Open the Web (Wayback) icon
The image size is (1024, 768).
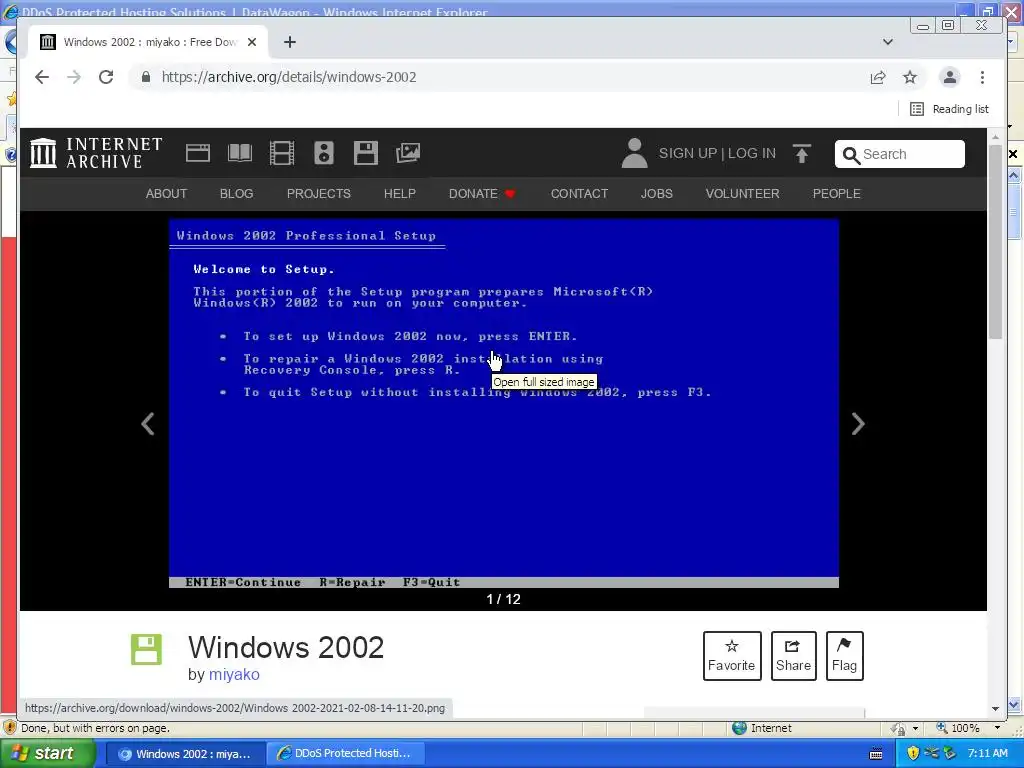pos(197,153)
